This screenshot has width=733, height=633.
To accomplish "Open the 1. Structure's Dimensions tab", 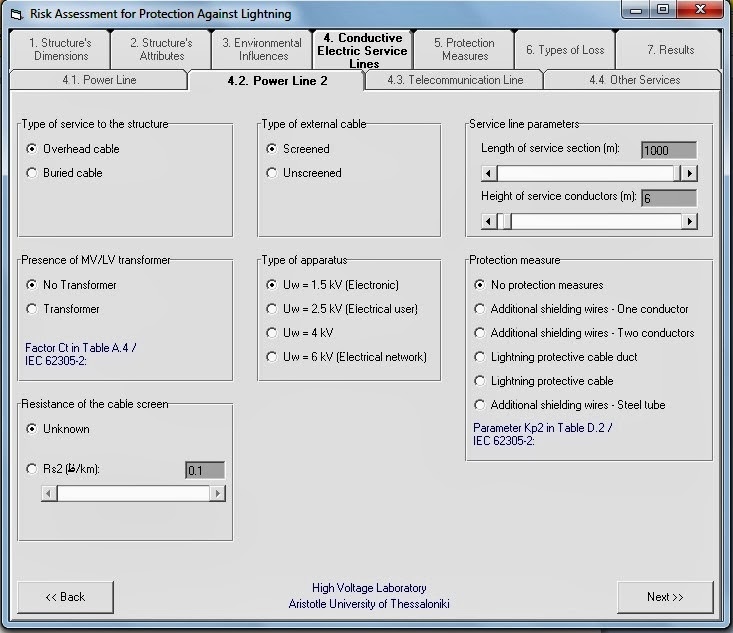I will [x=59, y=50].
